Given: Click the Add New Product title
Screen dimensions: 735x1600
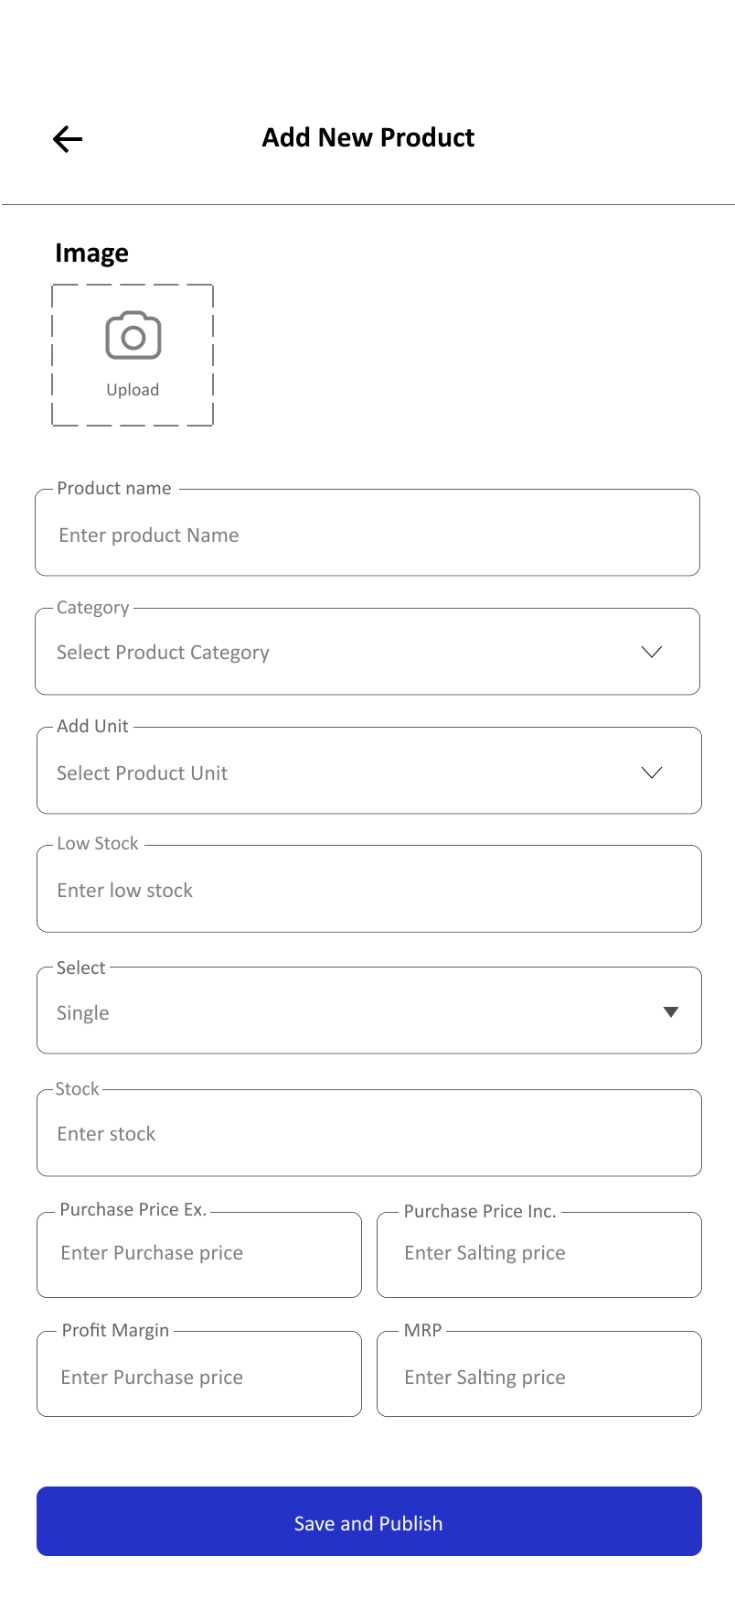Looking at the screenshot, I should pyautogui.click(x=368, y=138).
